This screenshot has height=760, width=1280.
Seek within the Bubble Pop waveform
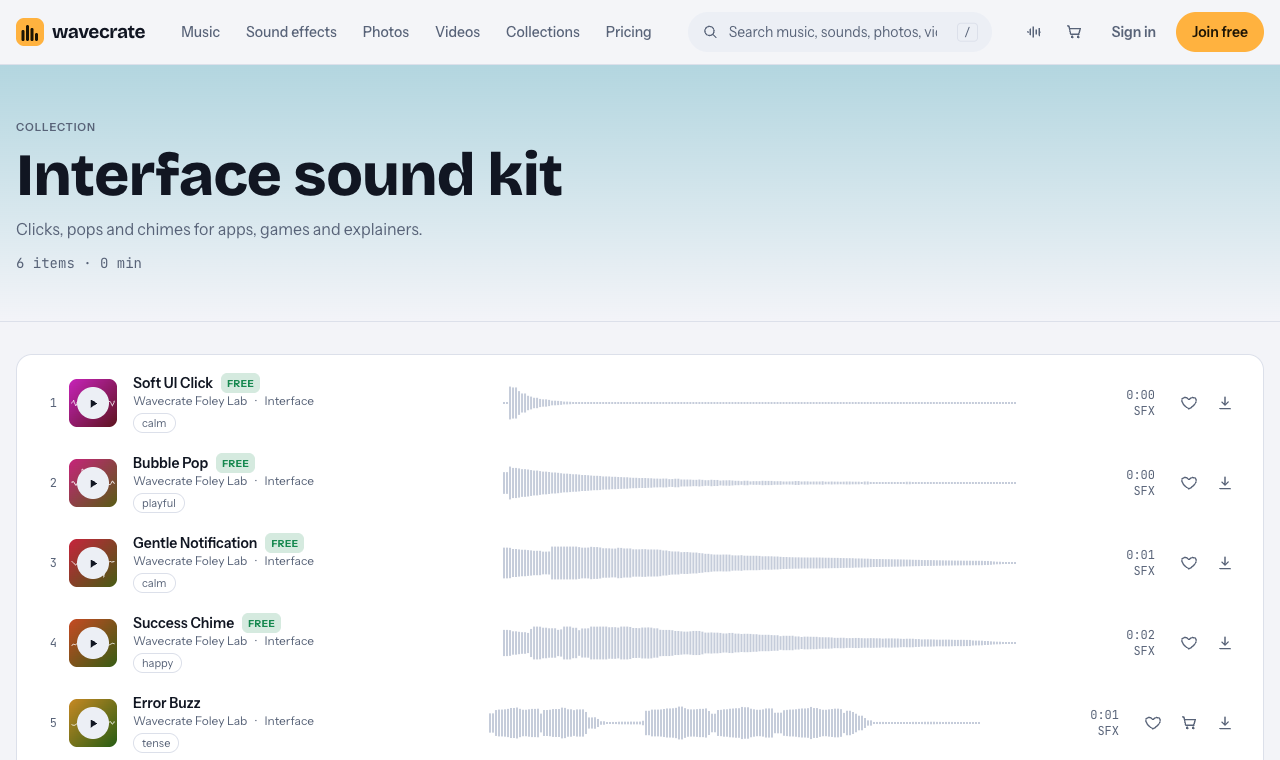[759, 483]
